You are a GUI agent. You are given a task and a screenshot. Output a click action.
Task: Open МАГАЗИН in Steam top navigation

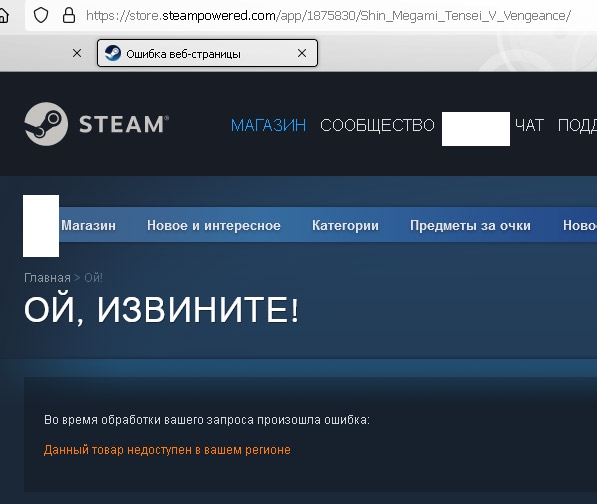tap(268, 125)
